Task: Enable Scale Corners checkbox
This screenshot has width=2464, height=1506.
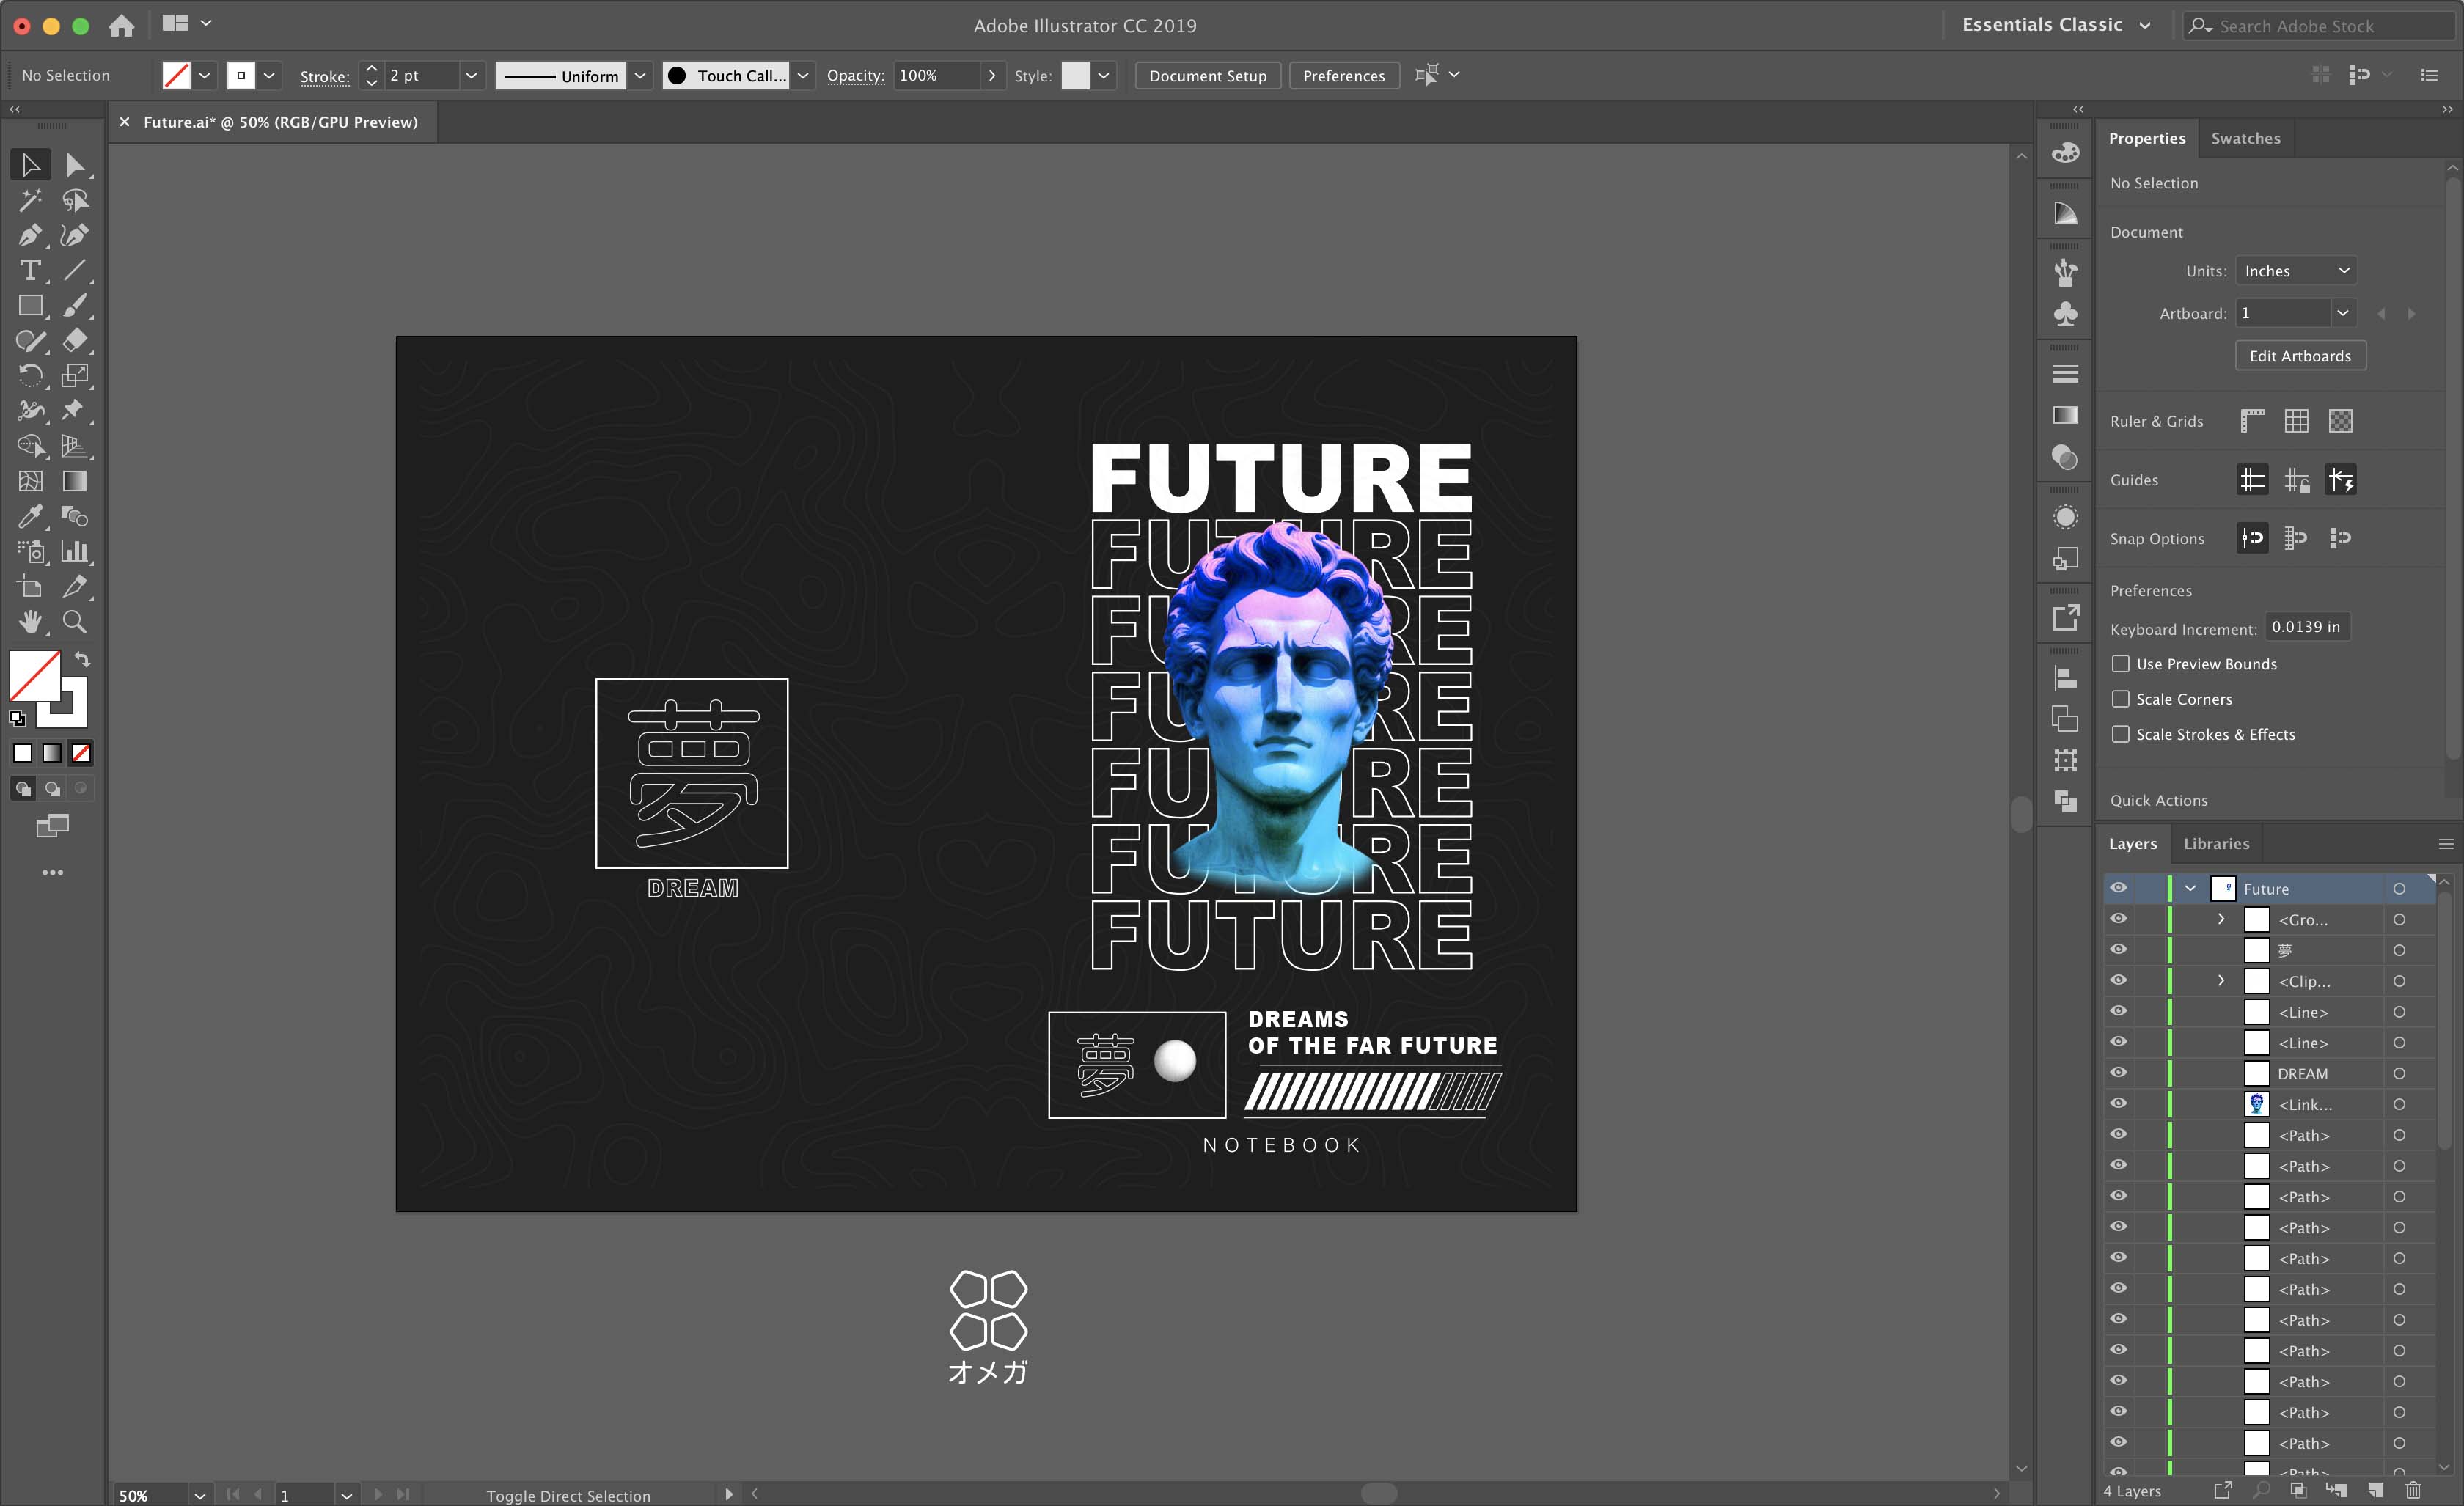Action: [x=2120, y=699]
